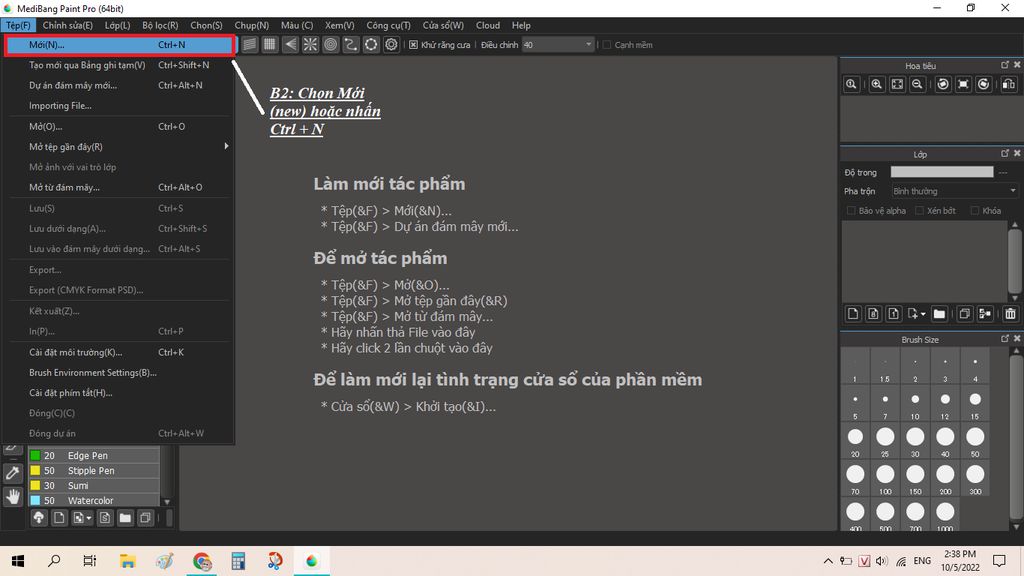Click add new brush page icon
The height and width of the screenshot is (576, 1024).
pos(59,518)
